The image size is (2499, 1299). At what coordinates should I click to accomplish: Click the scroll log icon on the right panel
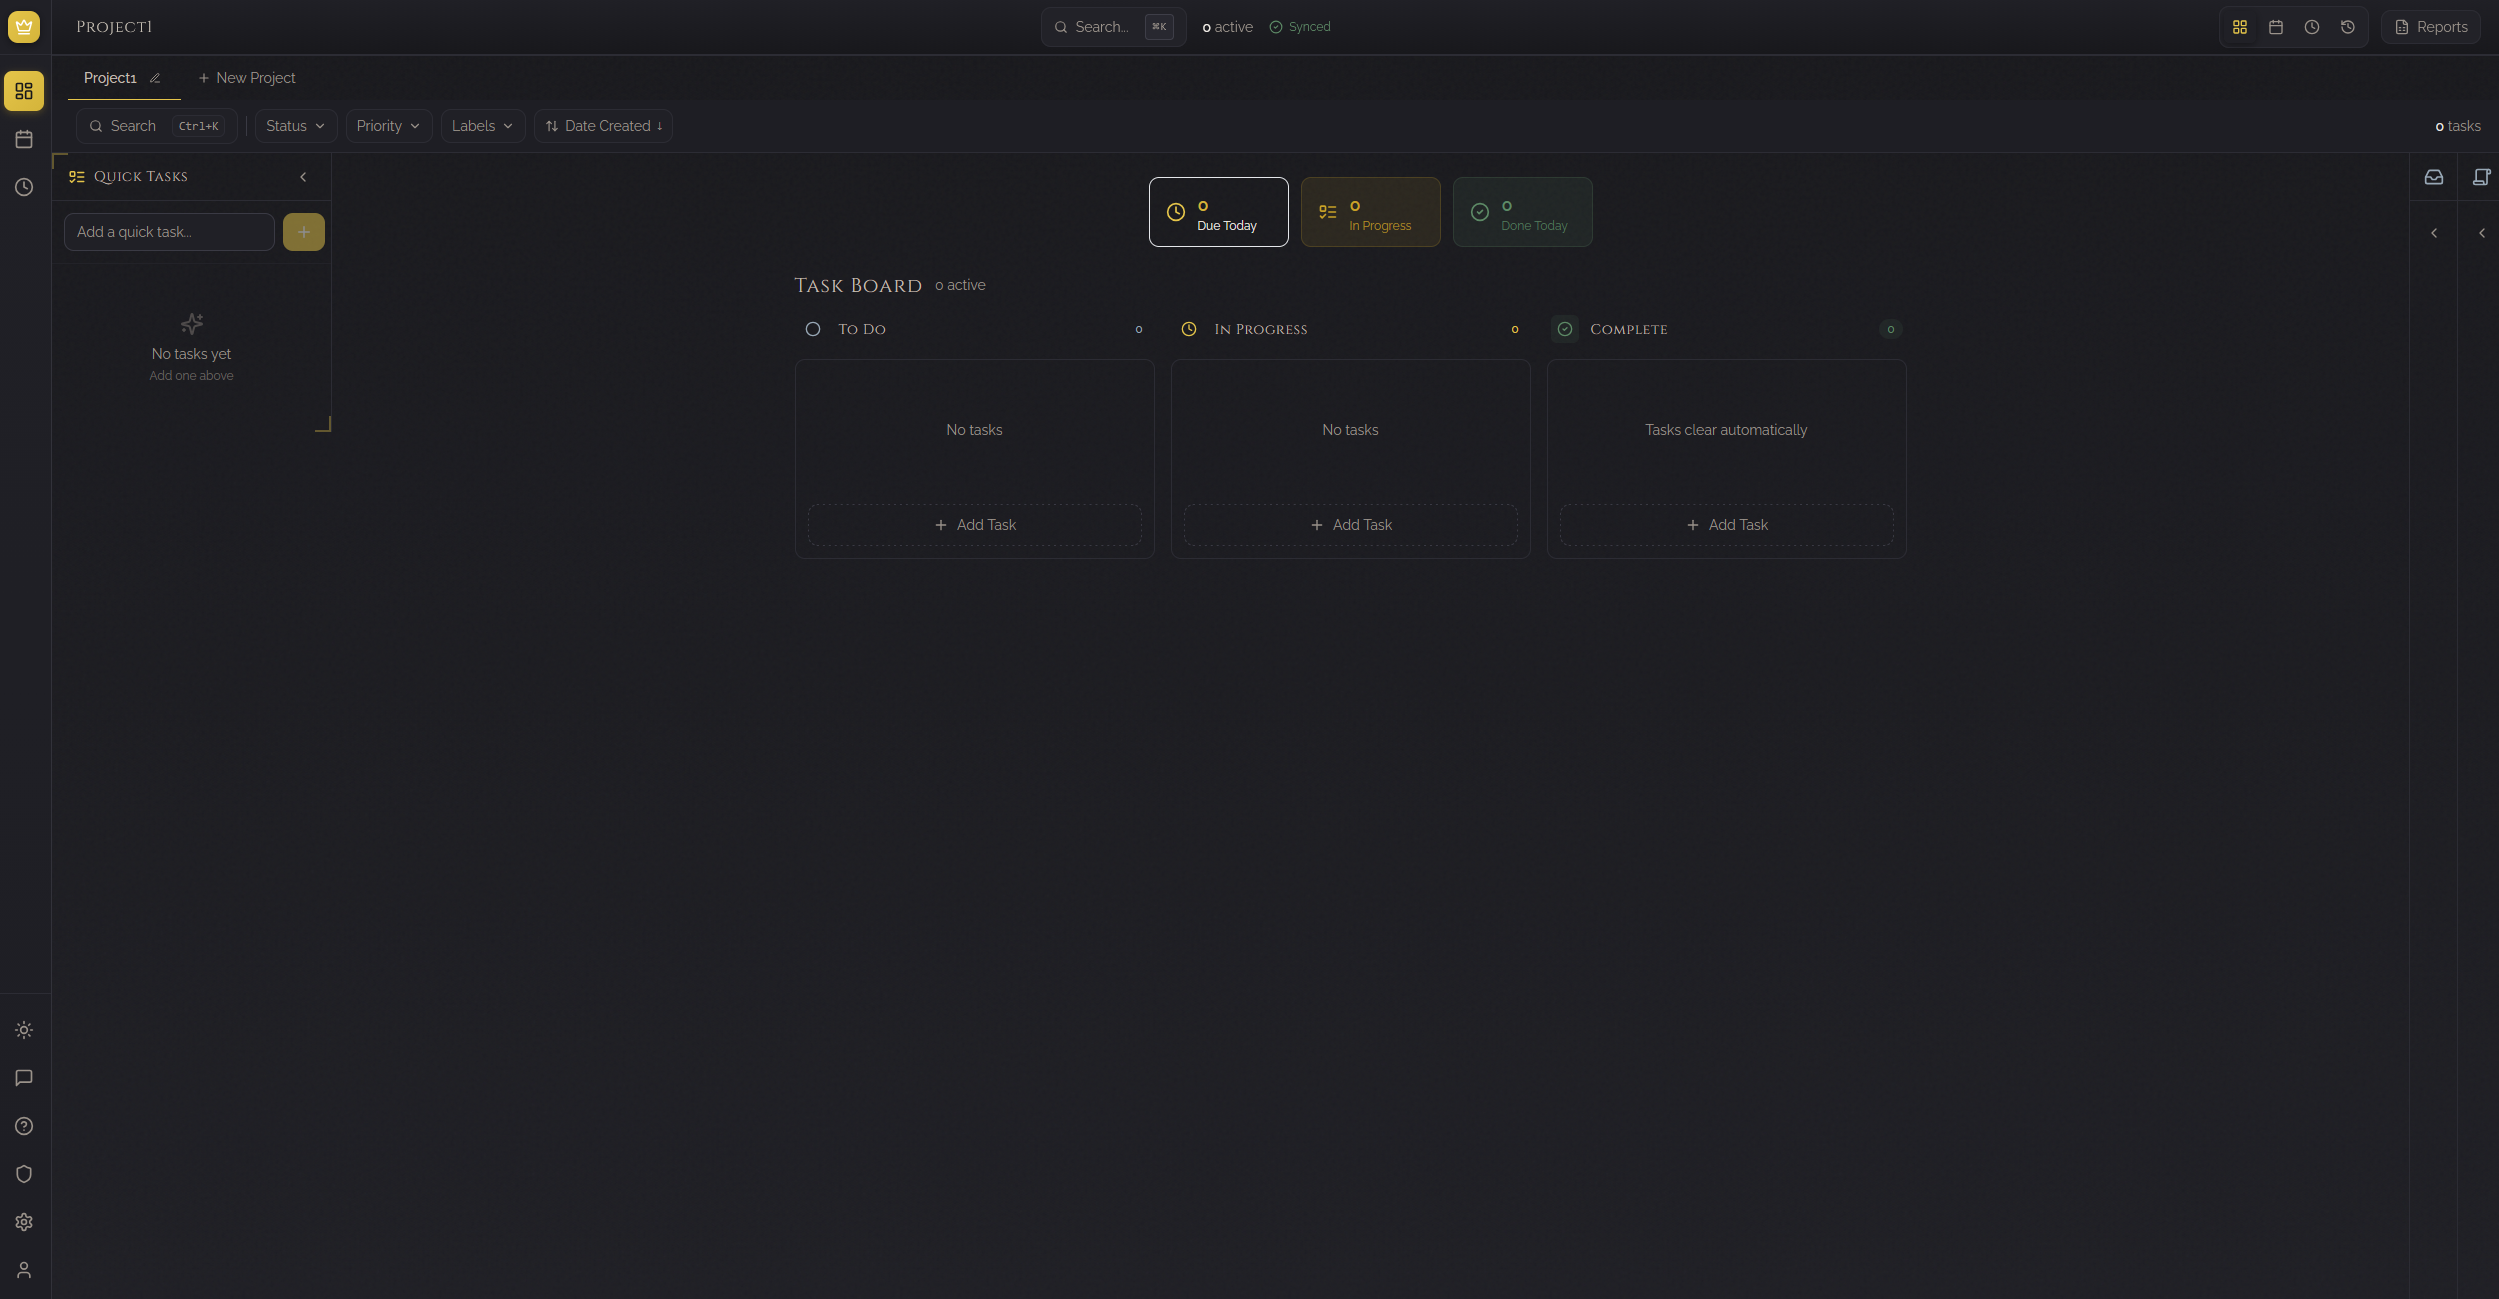(x=2481, y=176)
